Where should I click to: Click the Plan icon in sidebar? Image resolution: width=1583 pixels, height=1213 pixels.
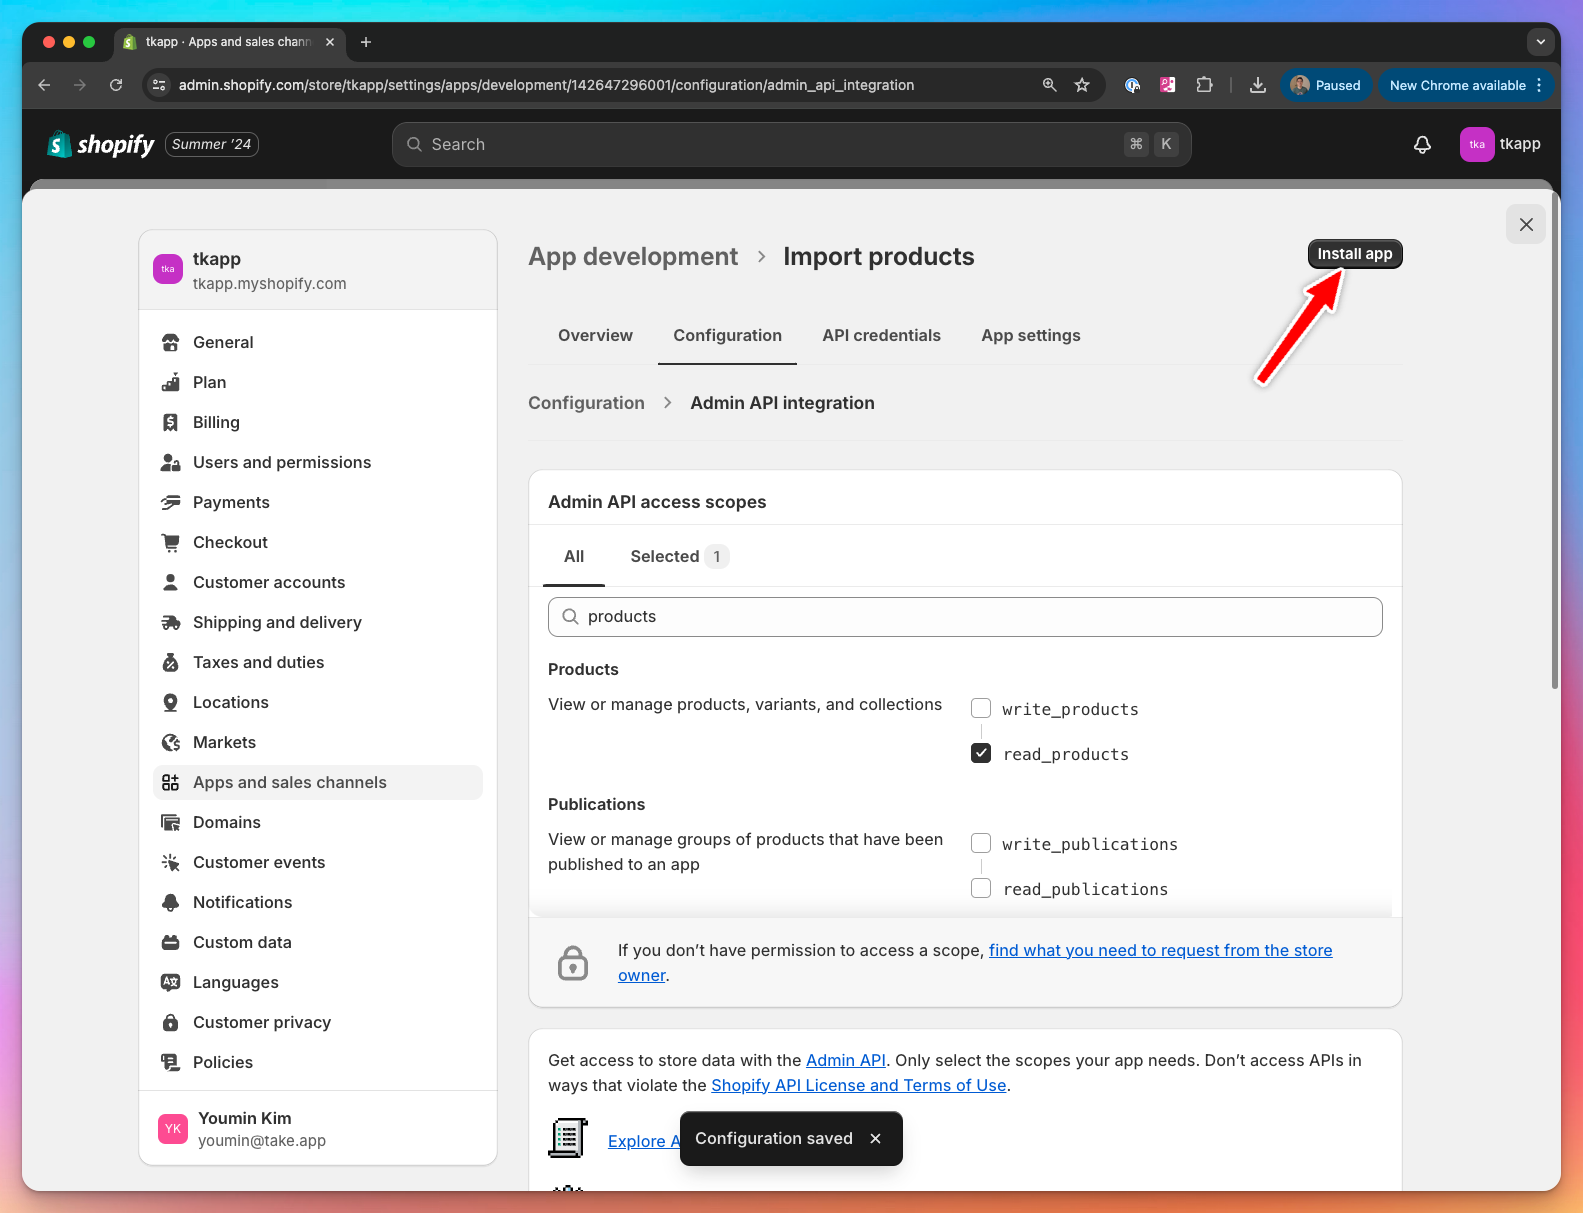[171, 382]
